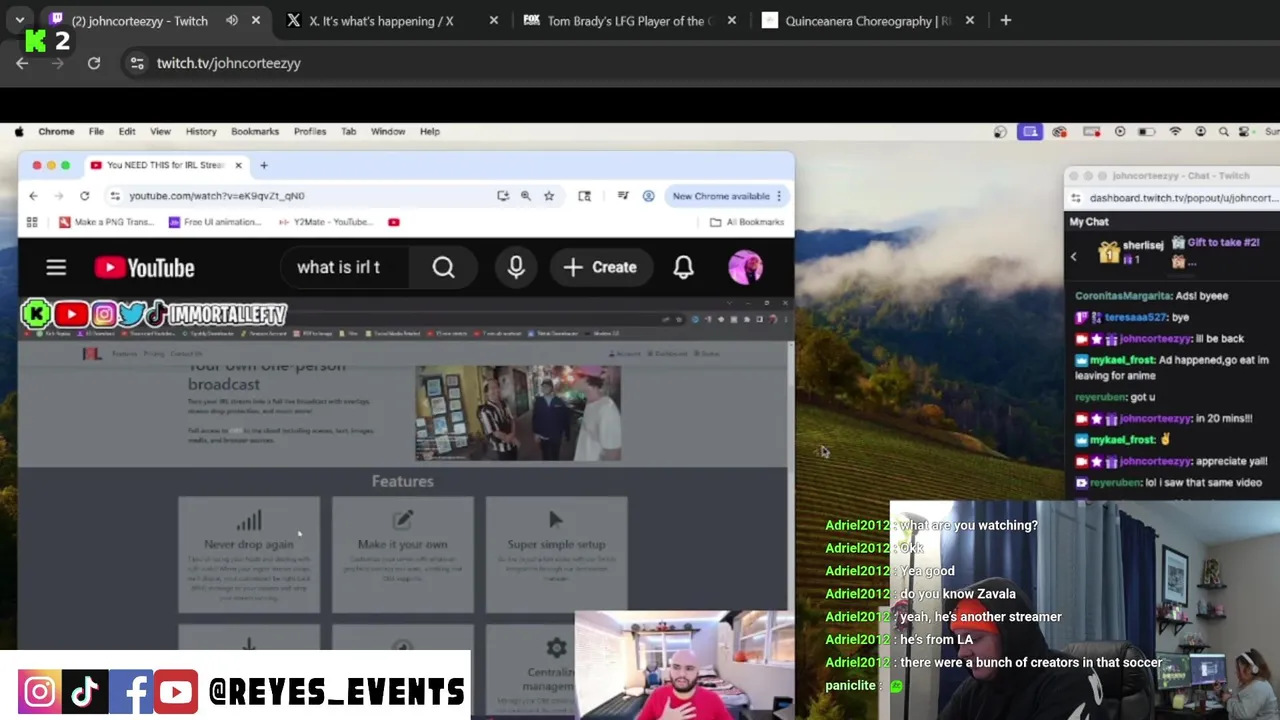Open the zoom magnifier icon in the address bar

[x=525, y=196]
